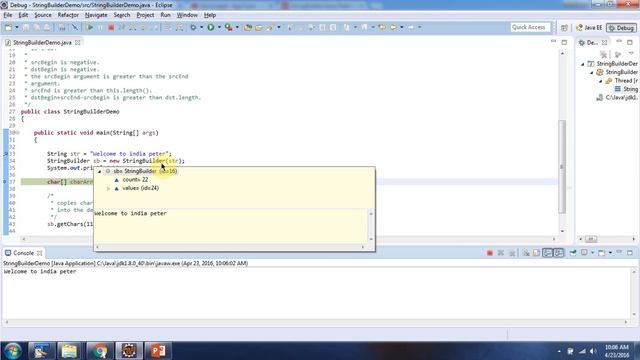Click Forward navigation arrow in toolbar

411,27
